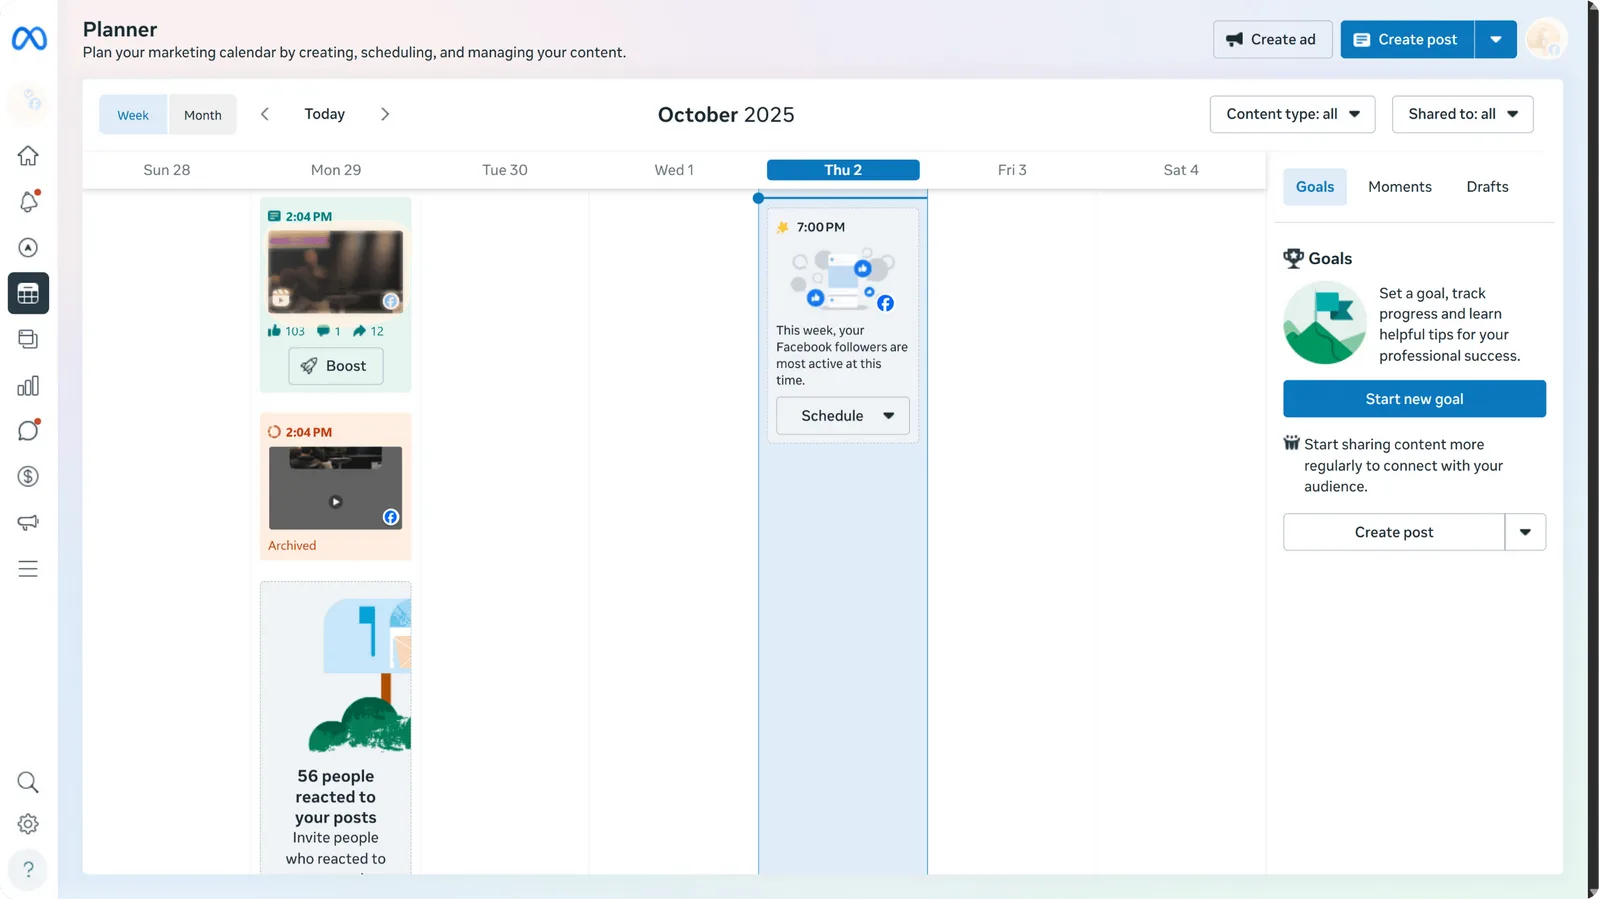Image resolution: width=1600 pixels, height=900 pixels.
Task: Expand the Shared to: all dropdown
Action: pyautogui.click(x=1462, y=114)
